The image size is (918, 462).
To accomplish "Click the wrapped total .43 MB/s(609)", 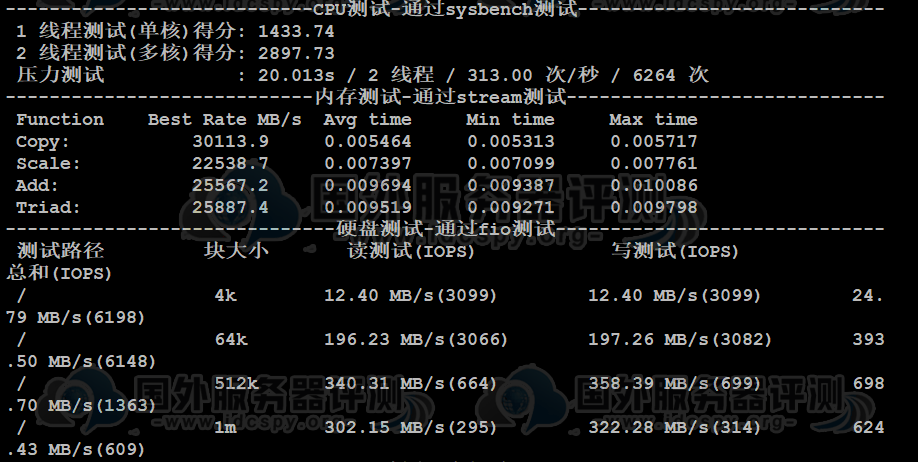I will pos(76,450).
